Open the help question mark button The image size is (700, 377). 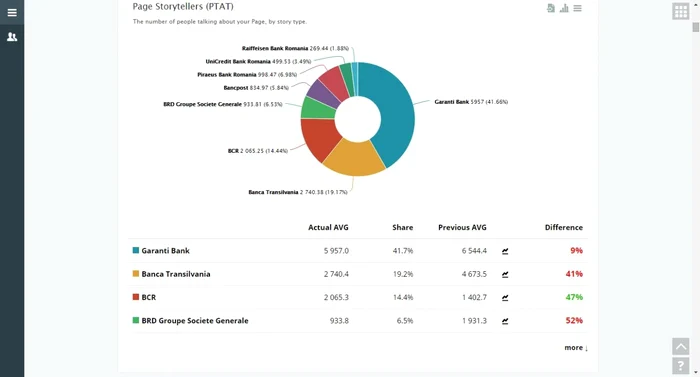coord(681,366)
